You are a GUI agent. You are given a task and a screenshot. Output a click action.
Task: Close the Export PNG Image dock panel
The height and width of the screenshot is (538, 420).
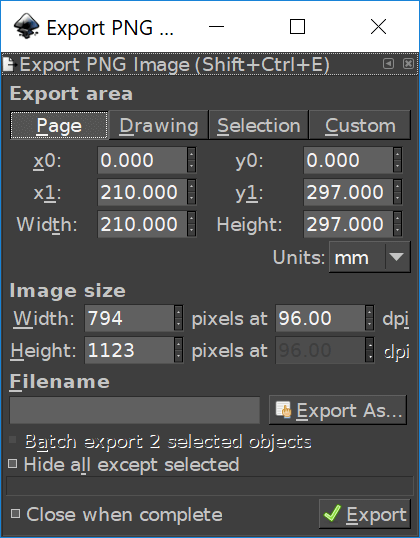point(408,63)
